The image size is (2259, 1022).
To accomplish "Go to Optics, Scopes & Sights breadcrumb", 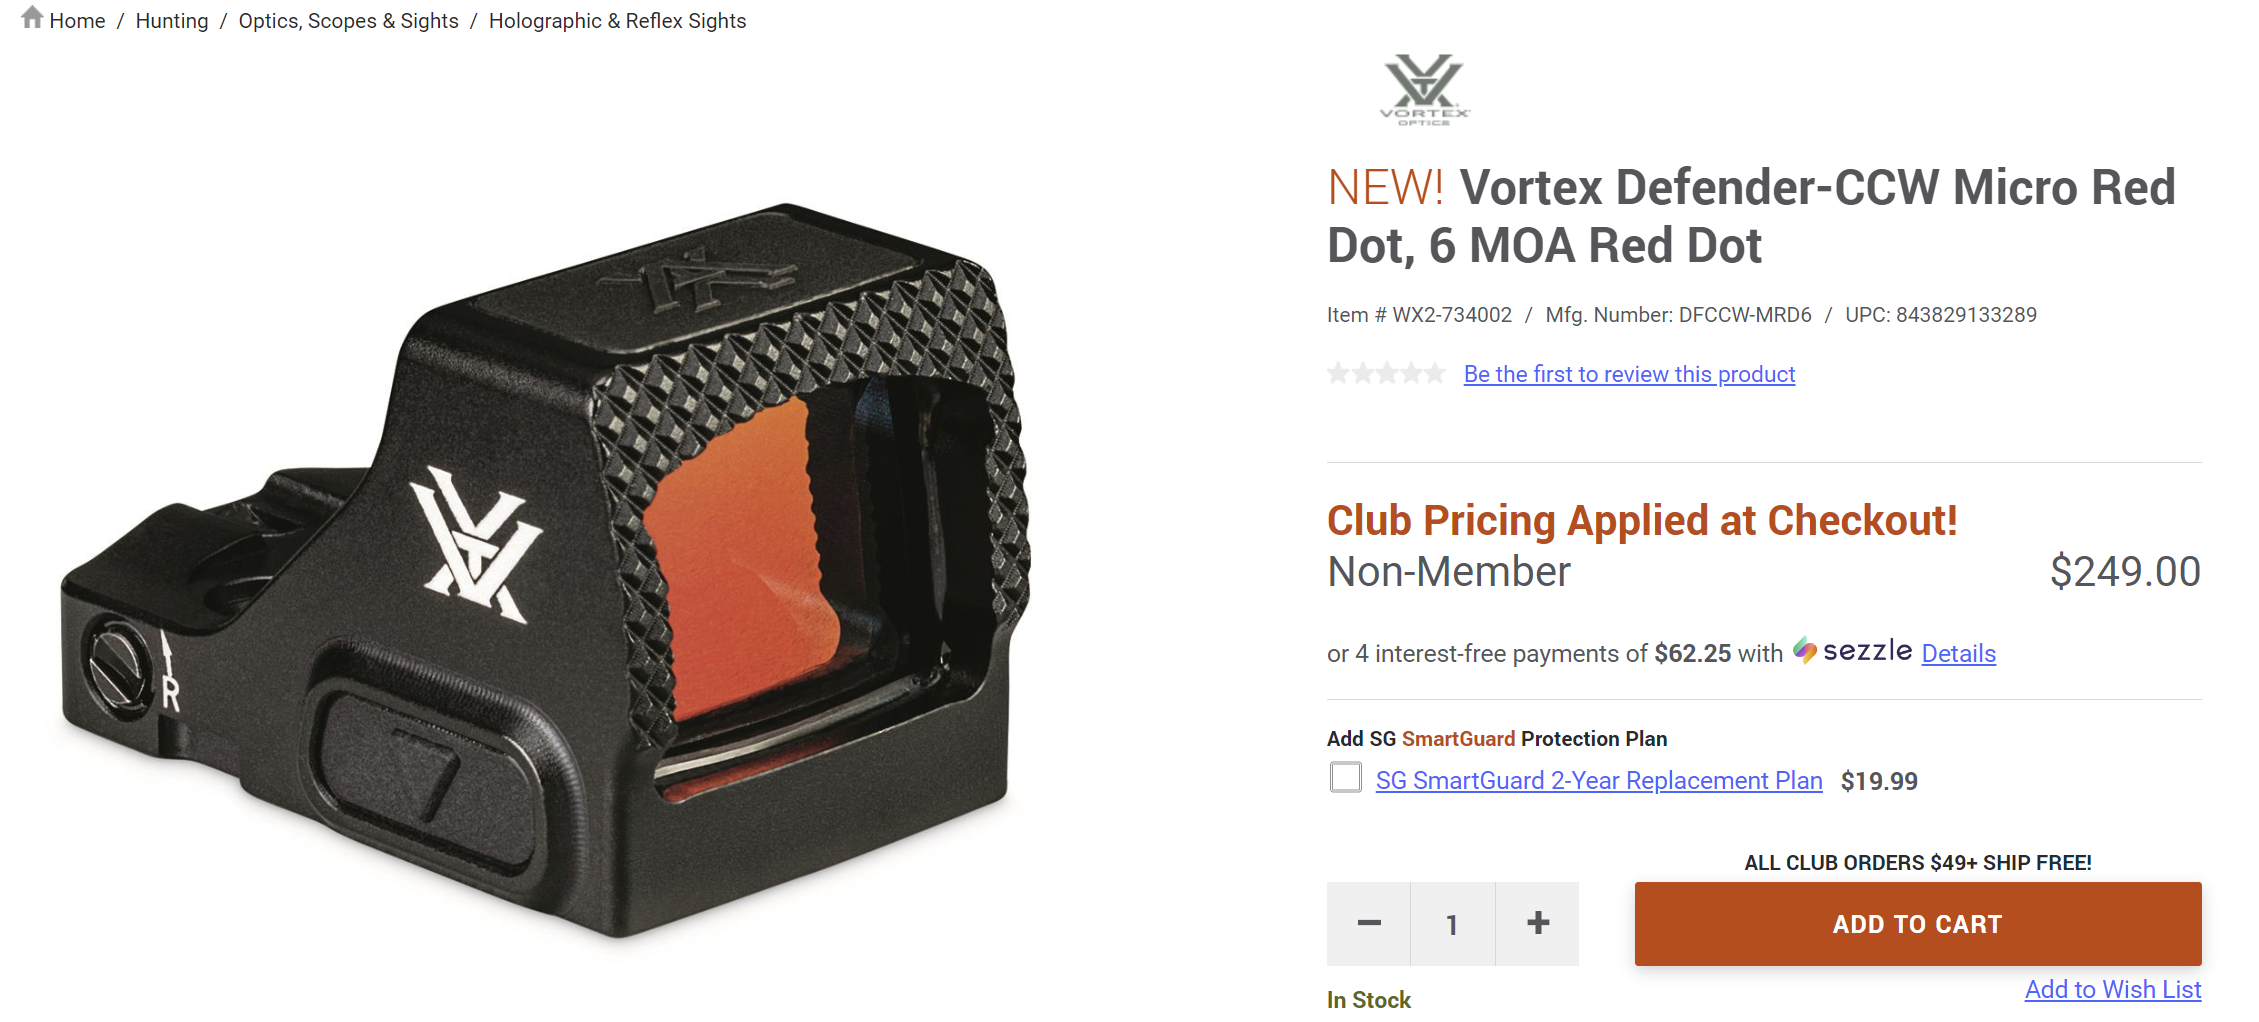I will point(348,21).
